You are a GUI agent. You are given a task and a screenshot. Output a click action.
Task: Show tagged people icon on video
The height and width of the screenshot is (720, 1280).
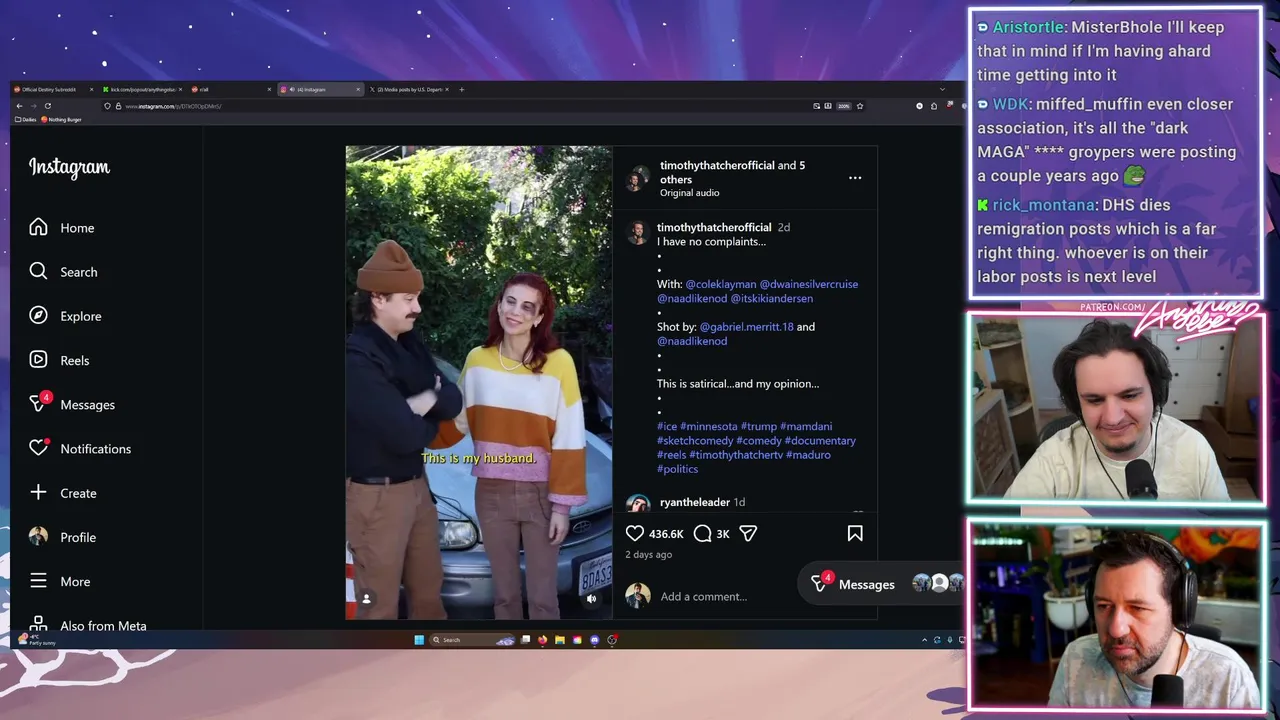coord(366,598)
